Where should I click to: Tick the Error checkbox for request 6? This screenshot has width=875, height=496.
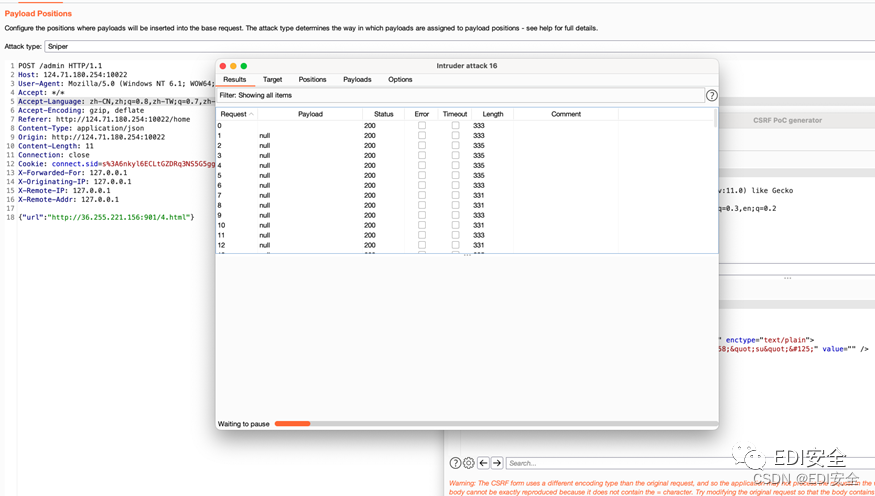(x=422, y=185)
